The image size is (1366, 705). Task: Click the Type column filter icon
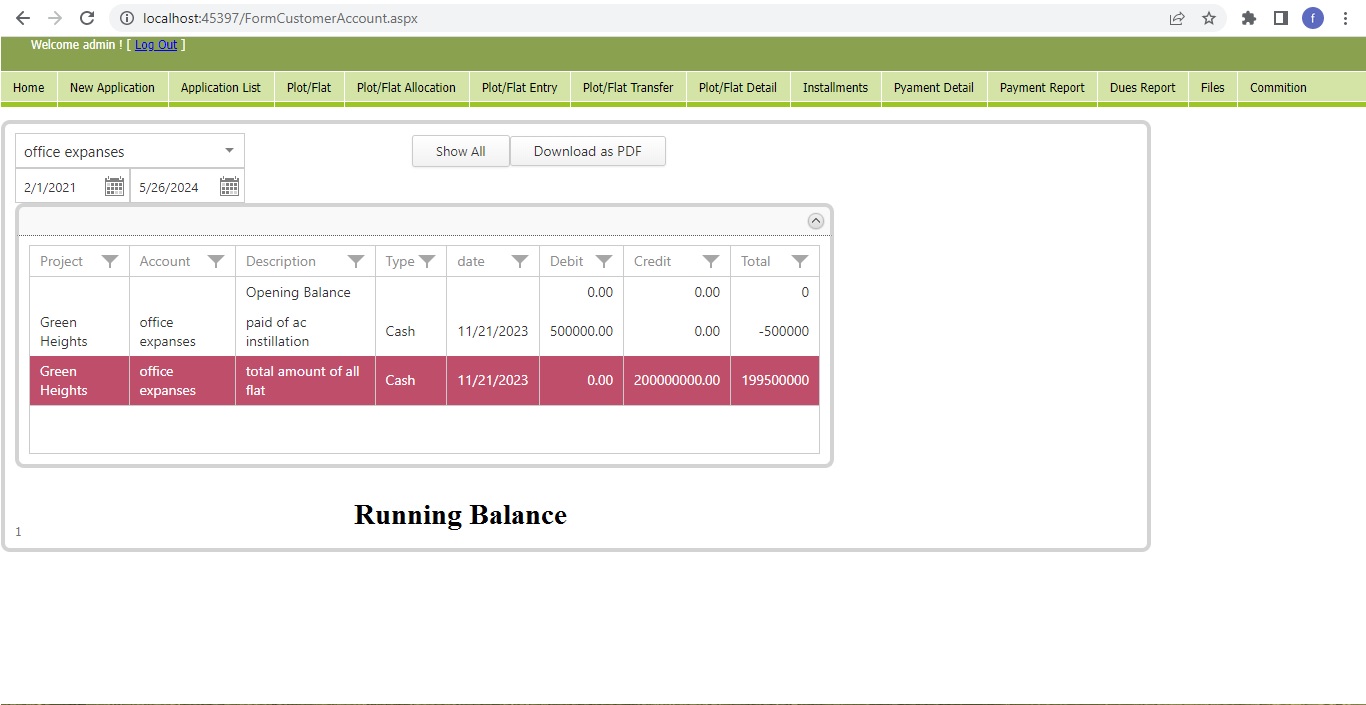coord(427,261)
